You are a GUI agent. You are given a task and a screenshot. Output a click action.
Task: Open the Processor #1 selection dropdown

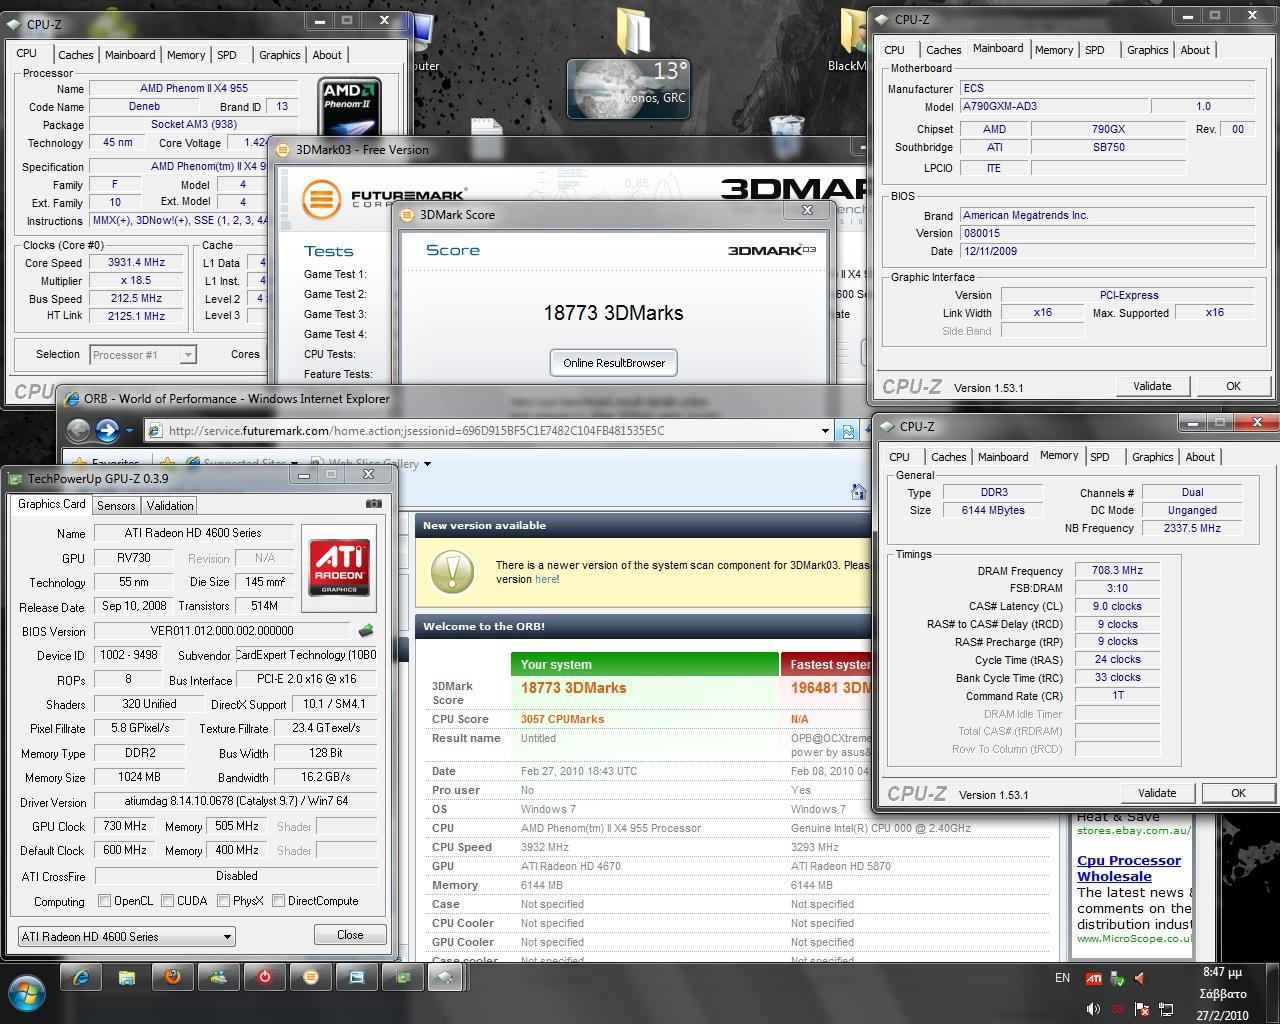tap(143, 354)
